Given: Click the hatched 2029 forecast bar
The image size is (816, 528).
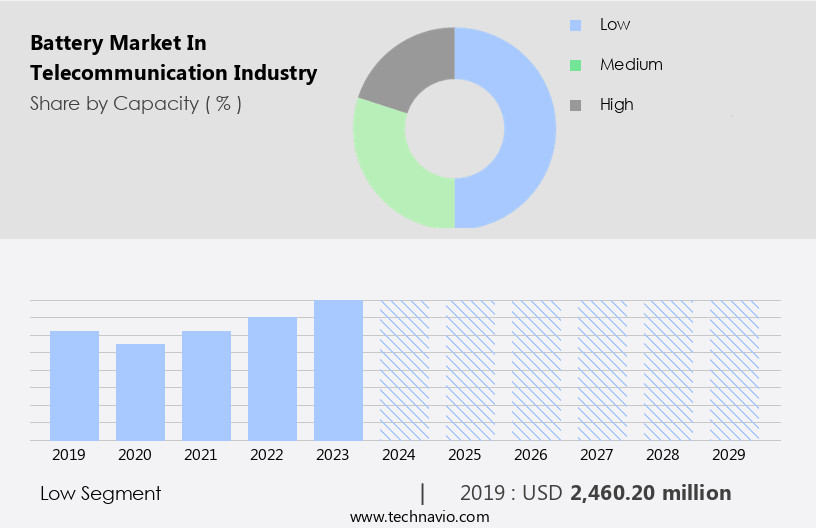Looking at the screenshot, I should coord(734,370).
